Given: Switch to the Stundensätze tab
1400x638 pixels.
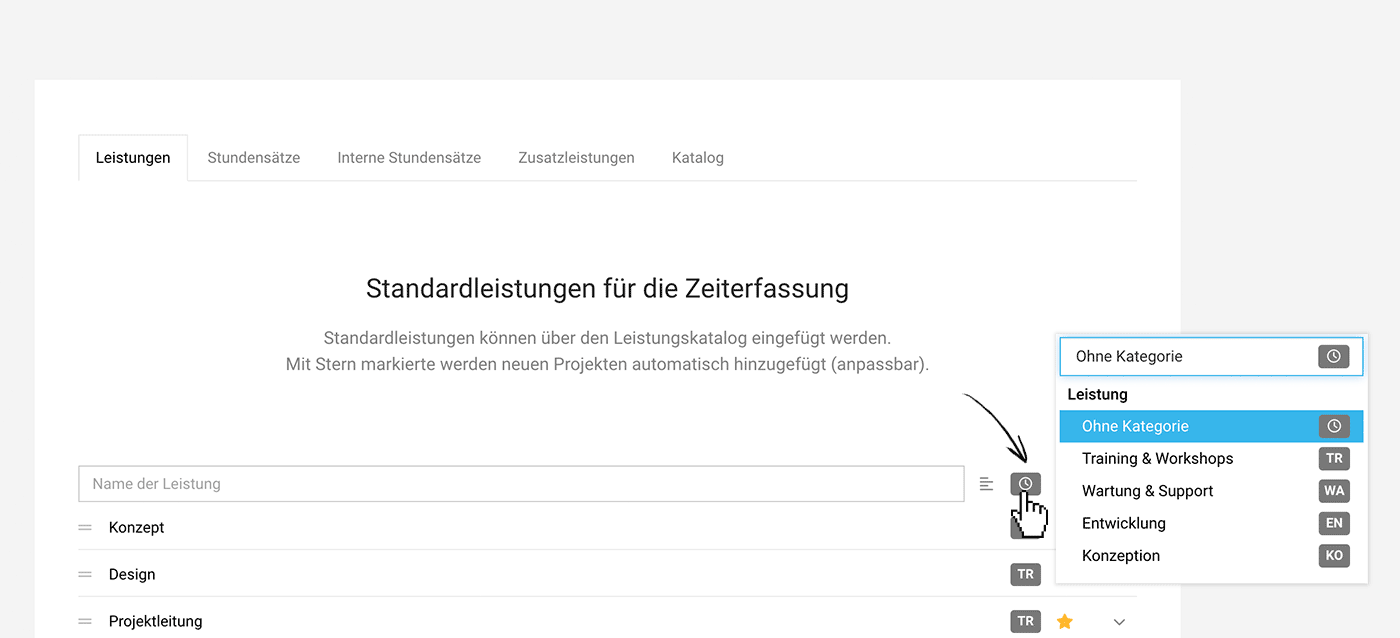Looking at the screenshot, I should (x=253, y=157).
